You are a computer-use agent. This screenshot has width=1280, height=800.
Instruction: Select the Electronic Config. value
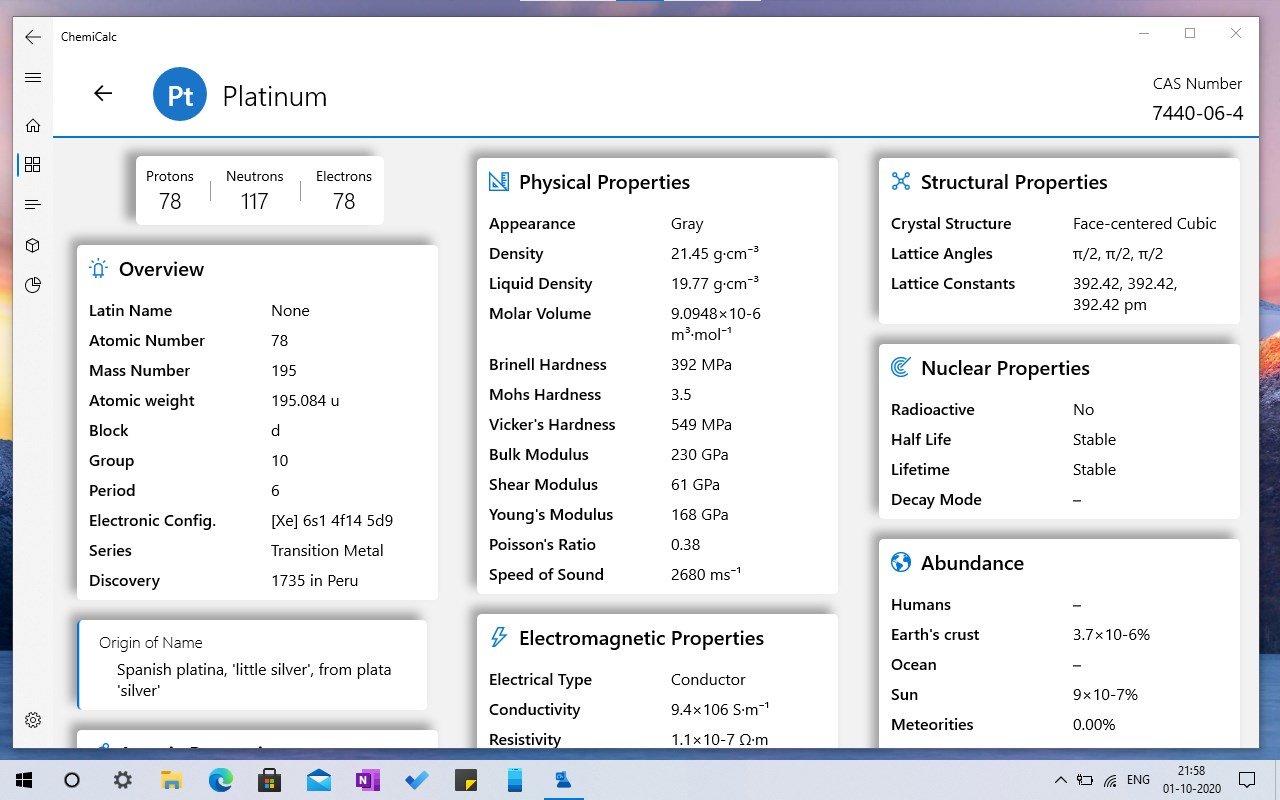coord(332,520)
